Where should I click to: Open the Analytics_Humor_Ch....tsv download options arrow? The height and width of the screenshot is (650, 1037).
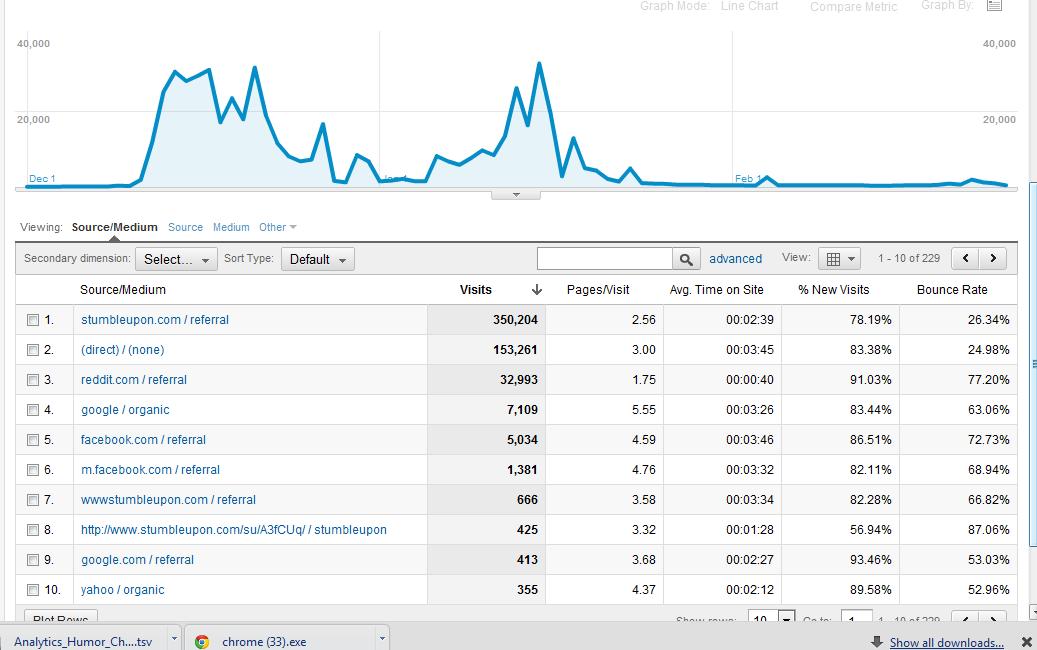pos(175,639)
